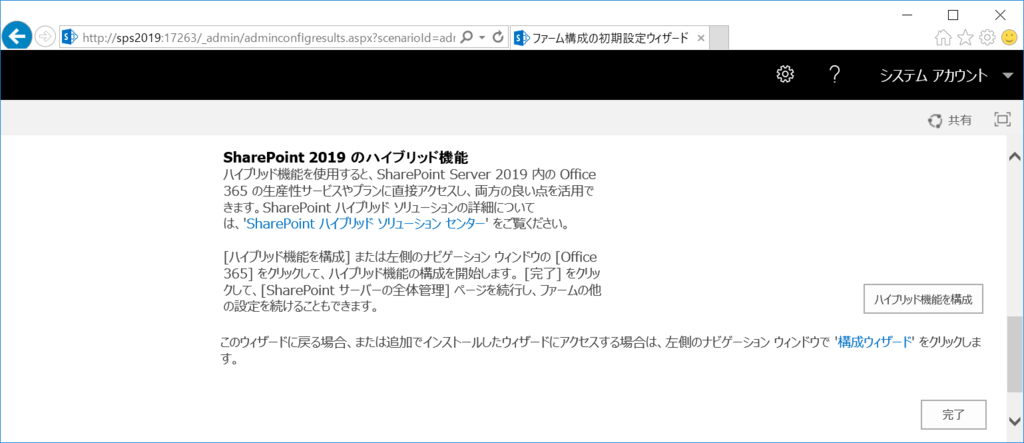1024x443 pixels.
Task: Click the 完了 button
Action: coord(953,414)
